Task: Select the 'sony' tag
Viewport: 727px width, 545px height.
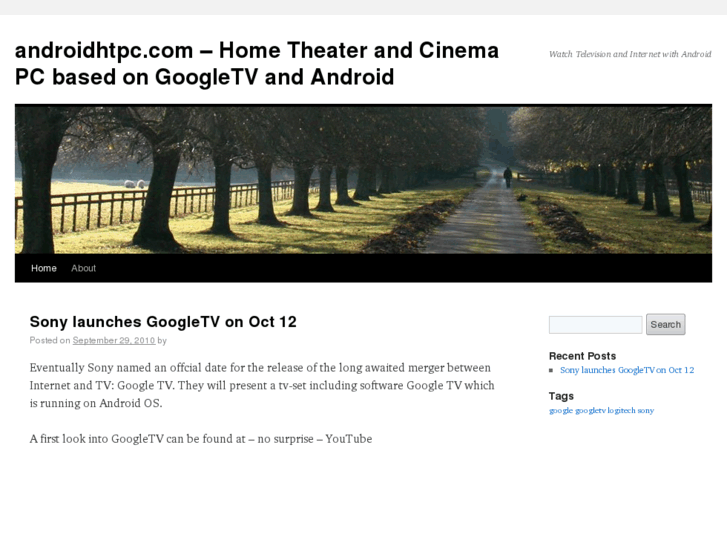Action: click(x=646, y=410)
